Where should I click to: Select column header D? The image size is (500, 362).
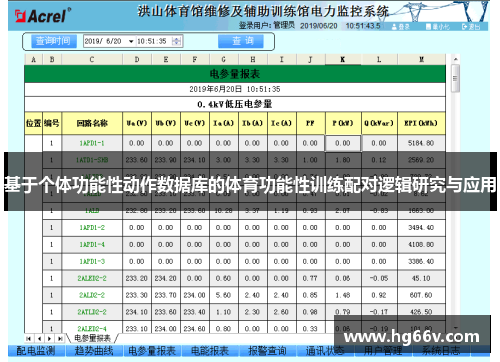point(137,60)
